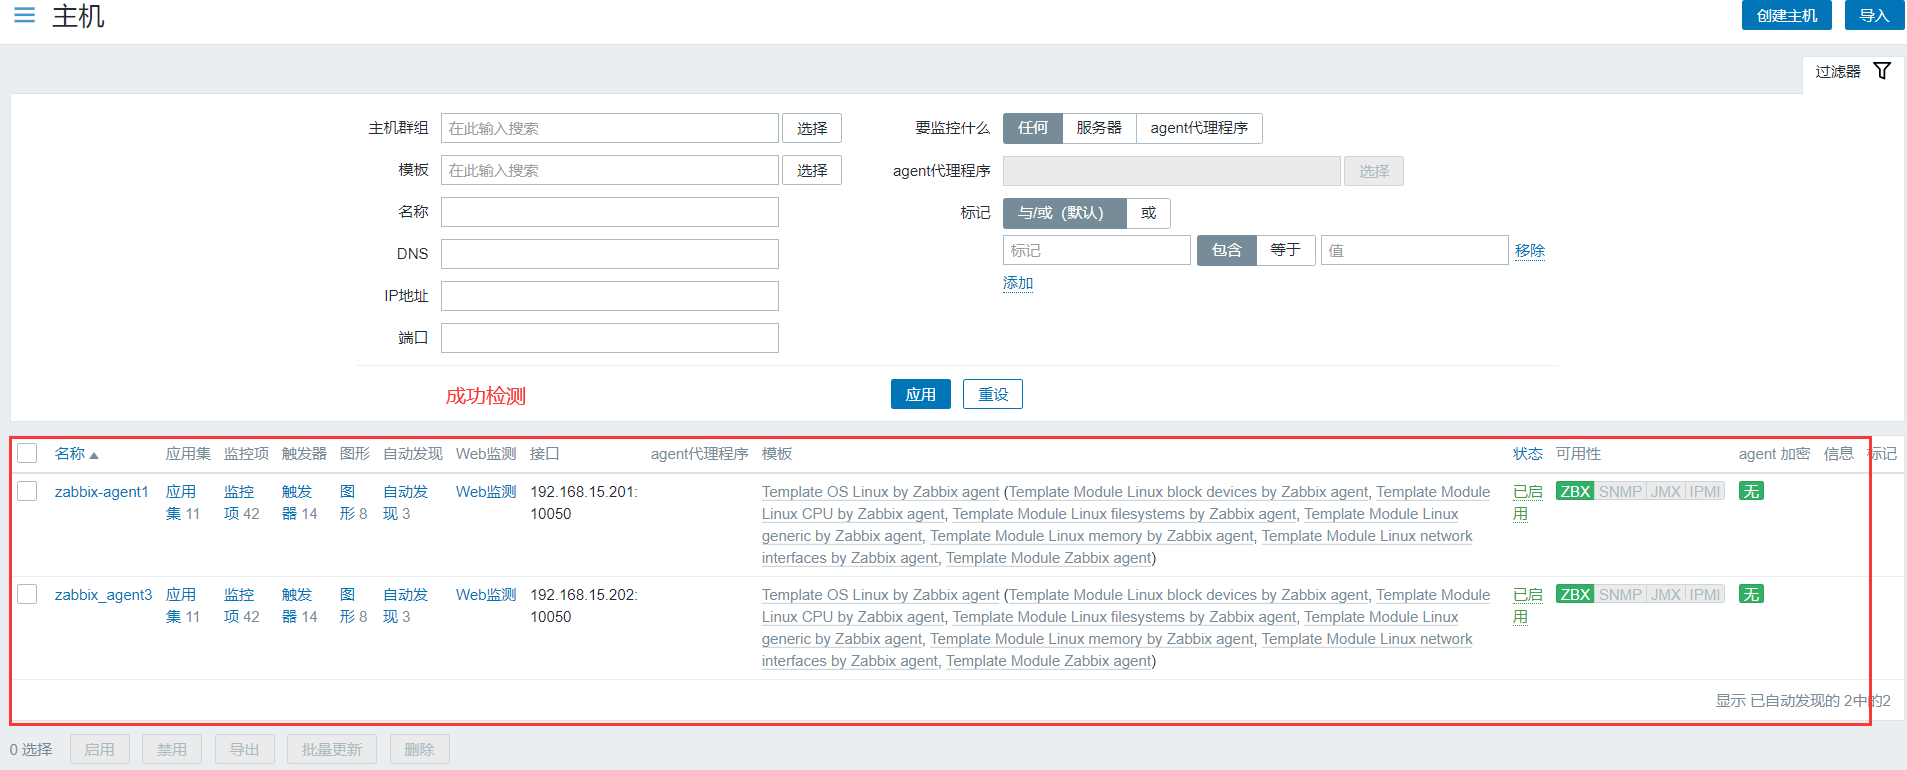Open Template OS Linux link for zabbix-agent1
This screenshot has height=770, width=1907.
click(x=880, y=492)
